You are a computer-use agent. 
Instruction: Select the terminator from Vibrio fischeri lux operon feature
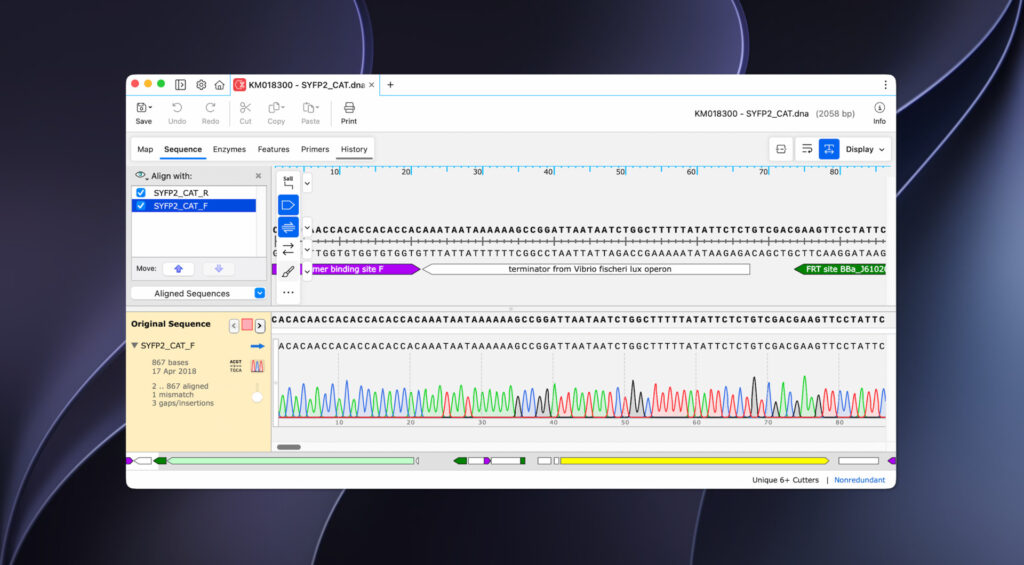pyautogui.click(x=586, y=269)
